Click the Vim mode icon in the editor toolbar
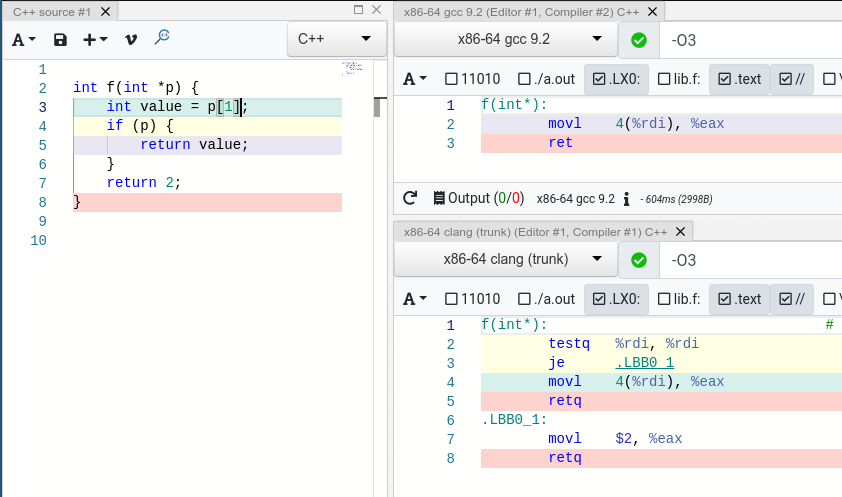842x497 pixels. pos(130,40)
